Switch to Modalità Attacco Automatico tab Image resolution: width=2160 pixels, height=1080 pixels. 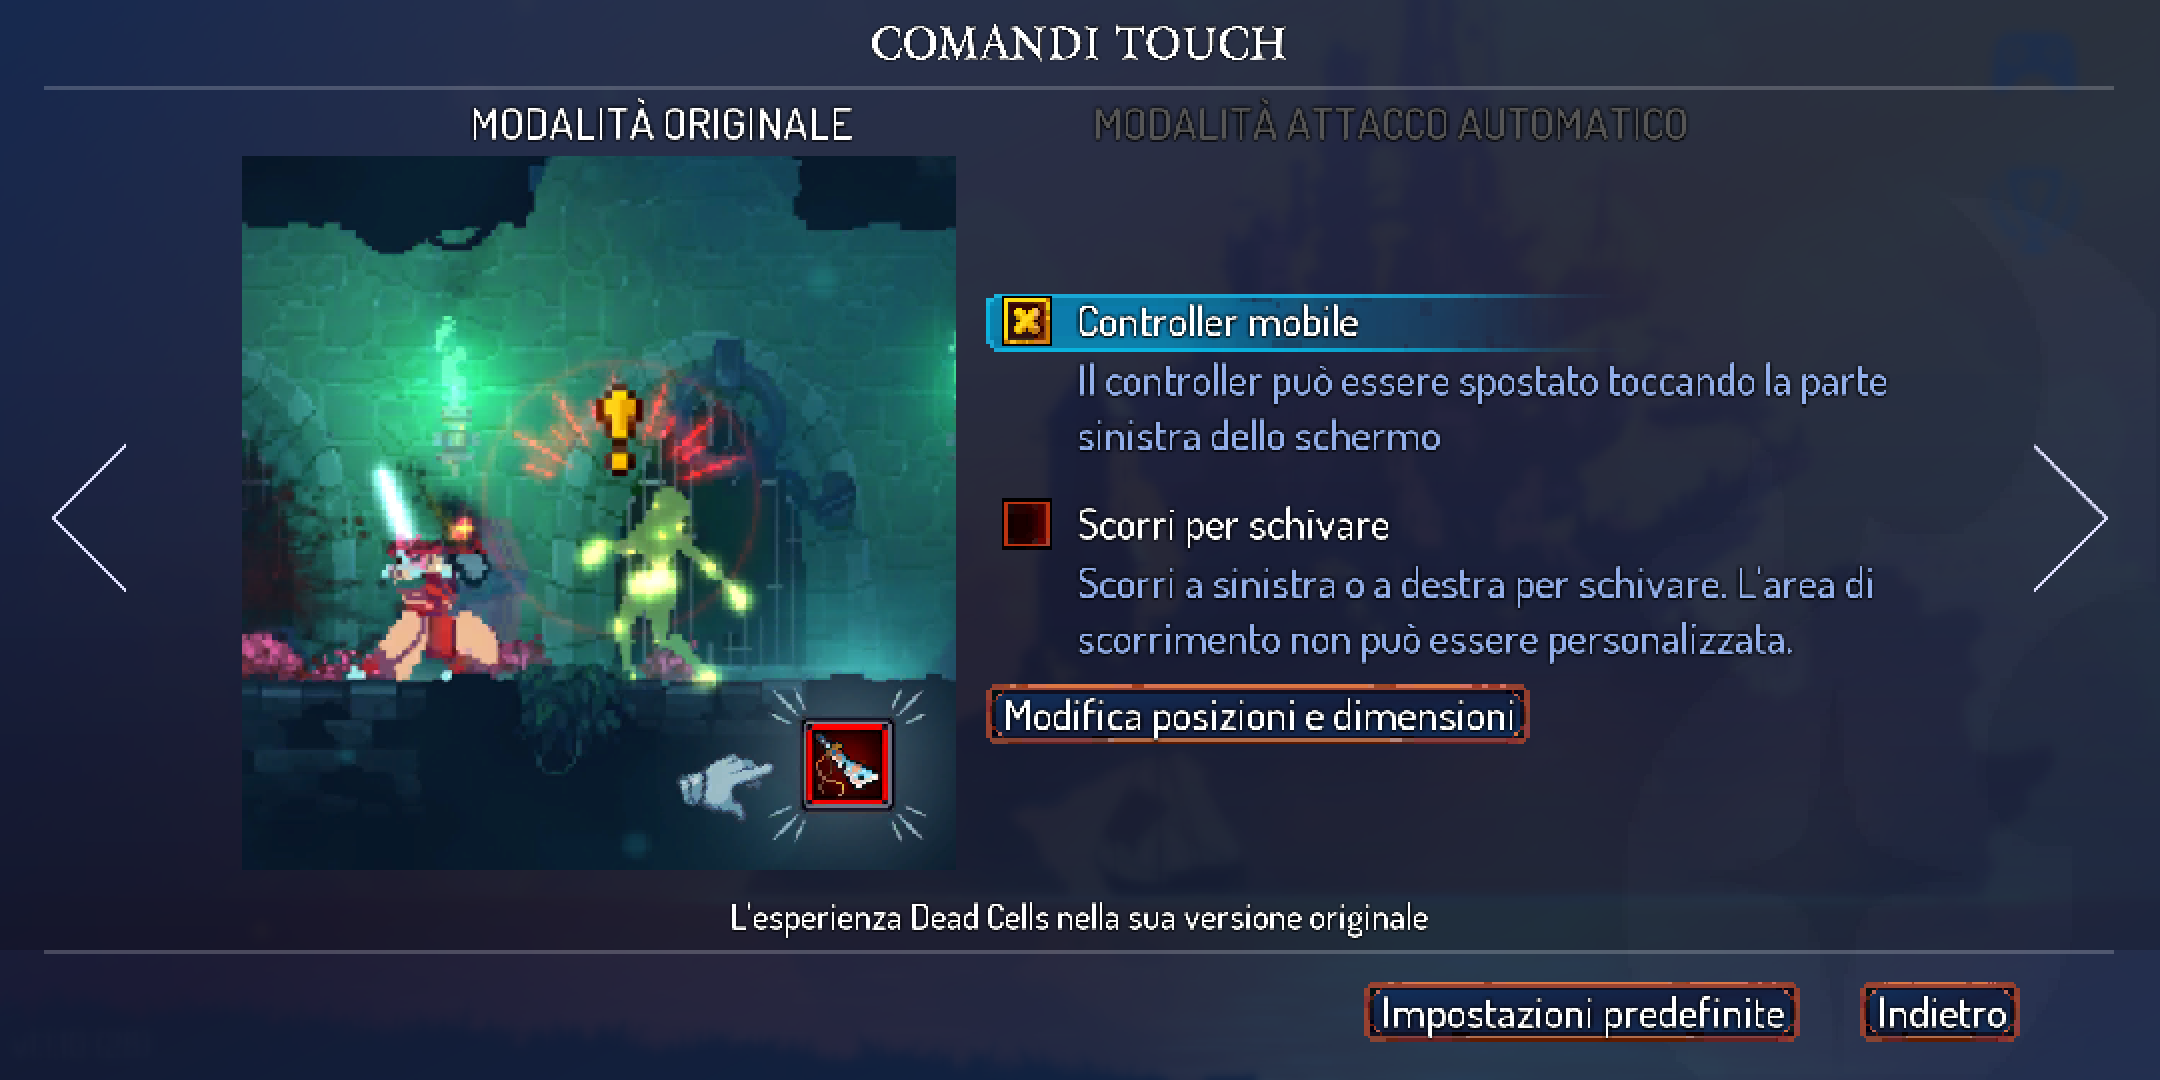coord(1390,124)
